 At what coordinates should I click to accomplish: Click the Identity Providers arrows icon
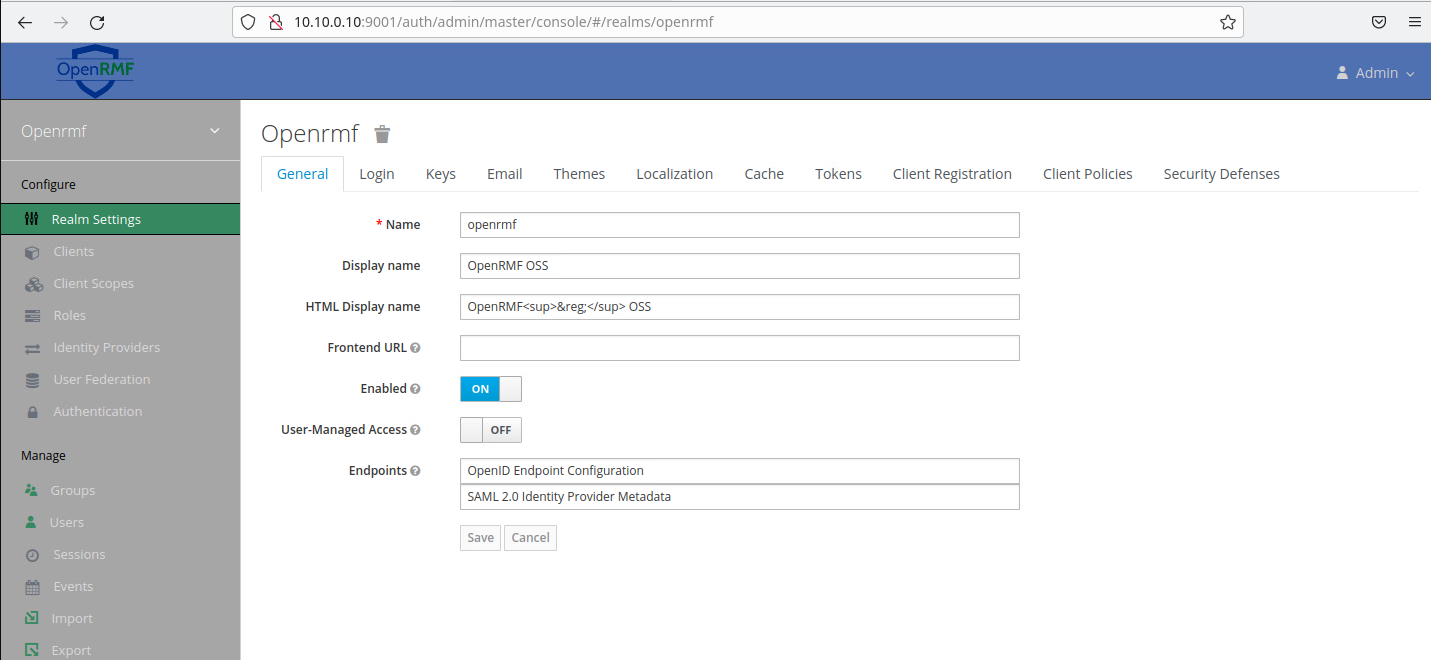coord(31,347)
